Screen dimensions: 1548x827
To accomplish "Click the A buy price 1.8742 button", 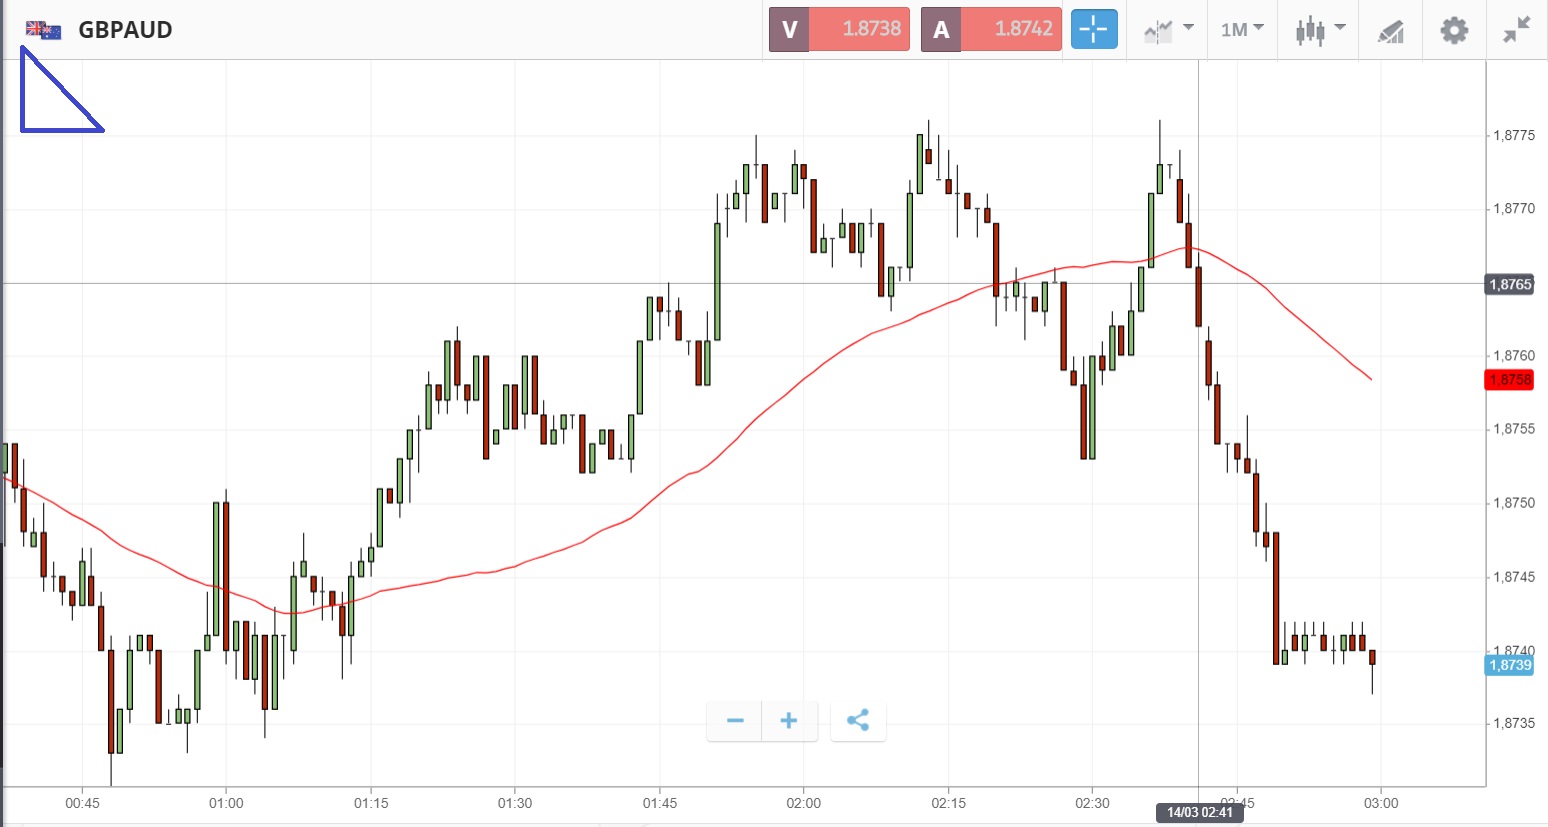I will (991, 29).
